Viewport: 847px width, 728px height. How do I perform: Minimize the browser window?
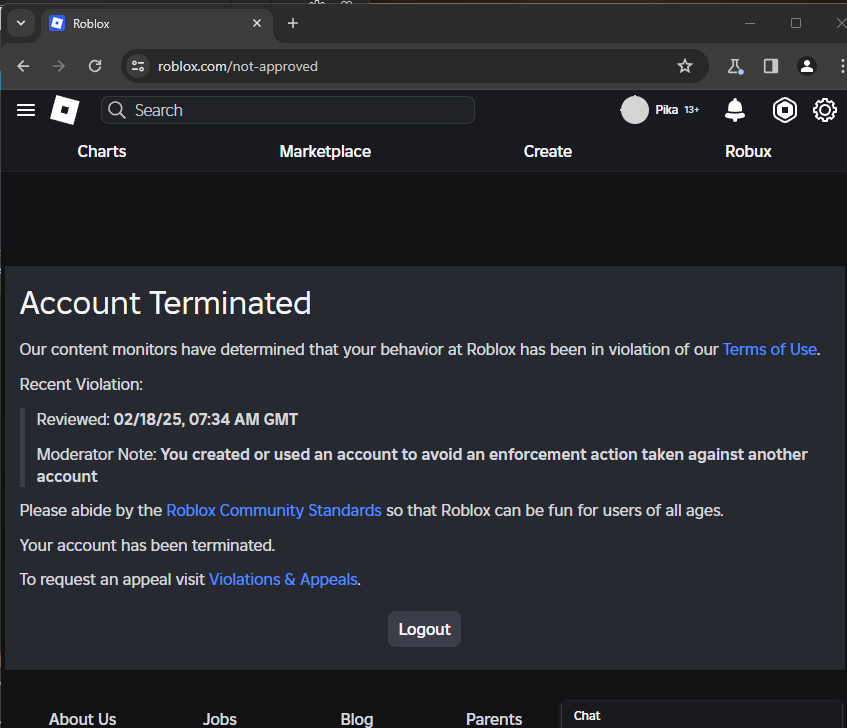point(750,23)
